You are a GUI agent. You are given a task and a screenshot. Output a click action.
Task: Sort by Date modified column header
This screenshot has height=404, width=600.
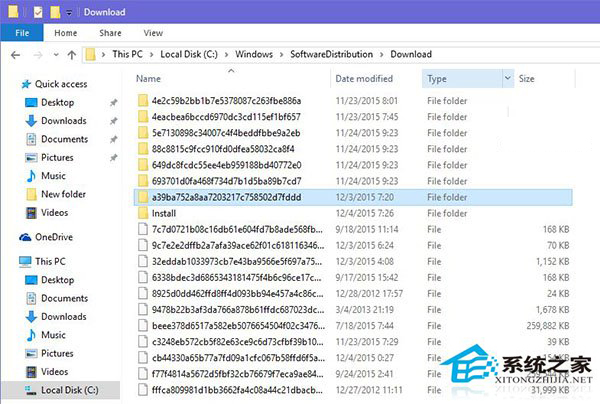point(364,79)
